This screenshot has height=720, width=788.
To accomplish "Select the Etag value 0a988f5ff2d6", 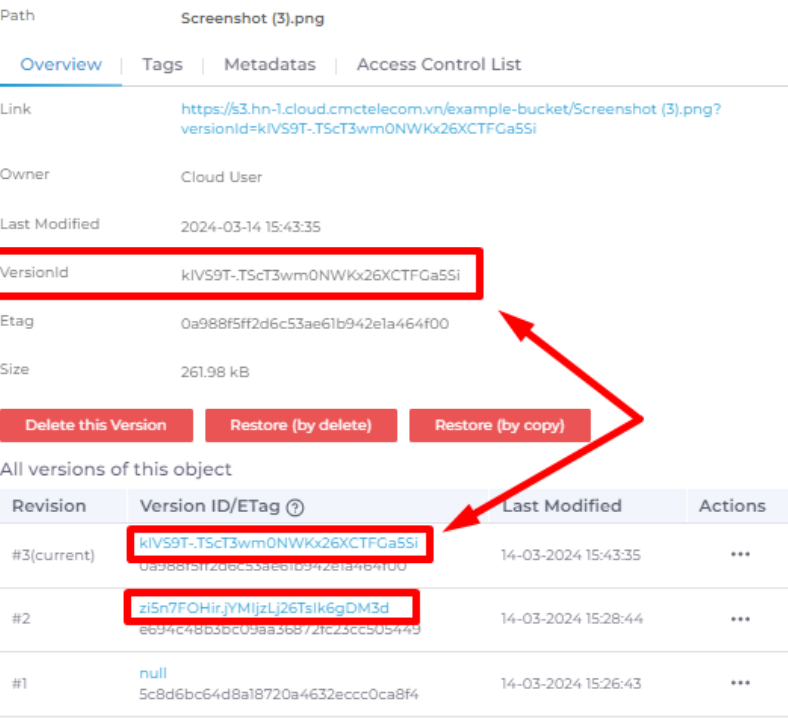I will click(315, 324).
